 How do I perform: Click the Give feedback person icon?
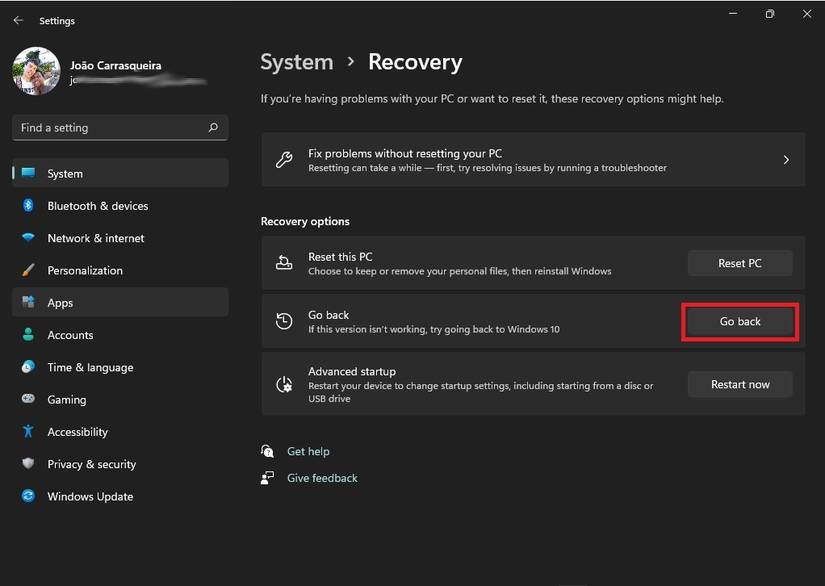(267, 478)
